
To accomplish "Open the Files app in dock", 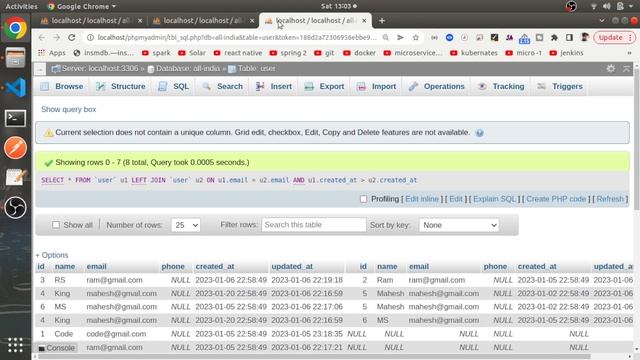I will point(16,58).
